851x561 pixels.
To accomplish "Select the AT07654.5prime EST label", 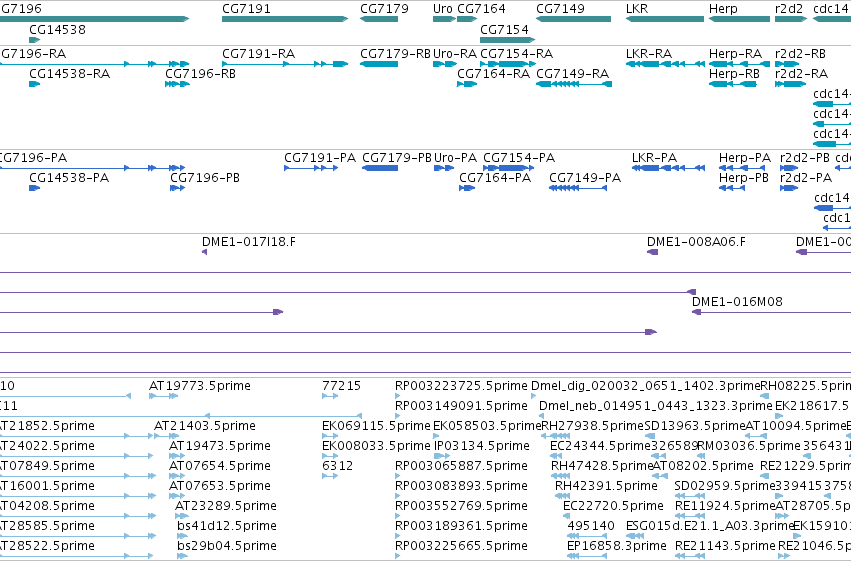I will pos(220,466).
